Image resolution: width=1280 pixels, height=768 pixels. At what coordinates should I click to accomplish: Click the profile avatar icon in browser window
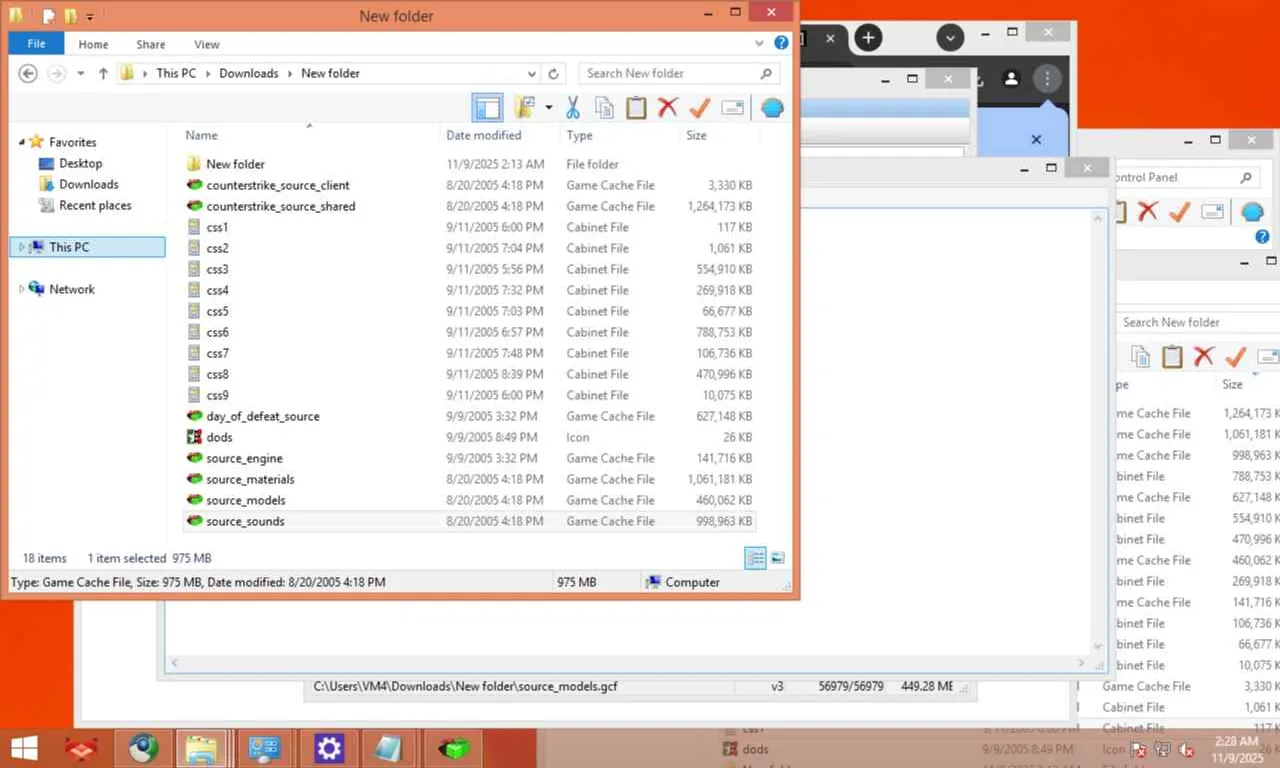(1011, 78)
